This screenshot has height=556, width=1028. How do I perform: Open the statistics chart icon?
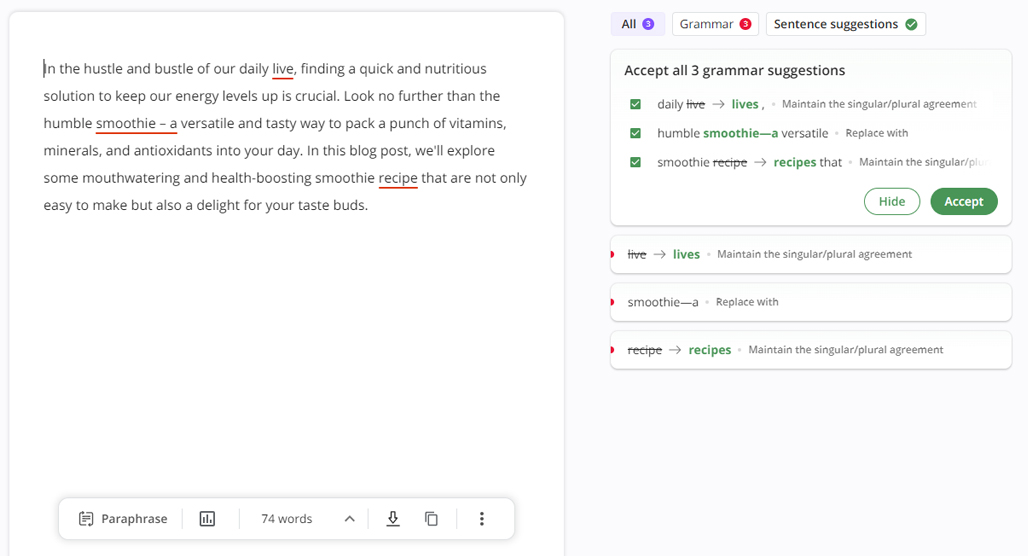pos(207,519)
